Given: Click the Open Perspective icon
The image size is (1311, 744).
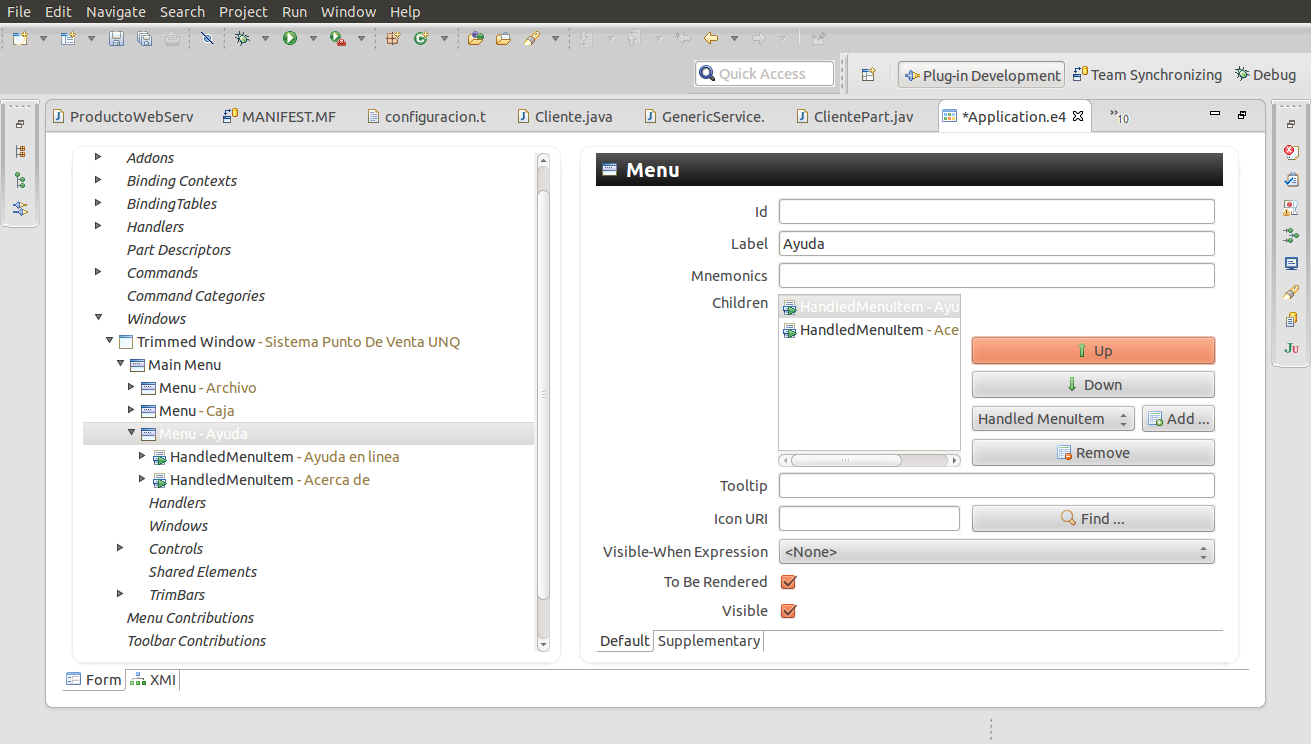Looking at the screenshot, I should (x=868, y=75).
